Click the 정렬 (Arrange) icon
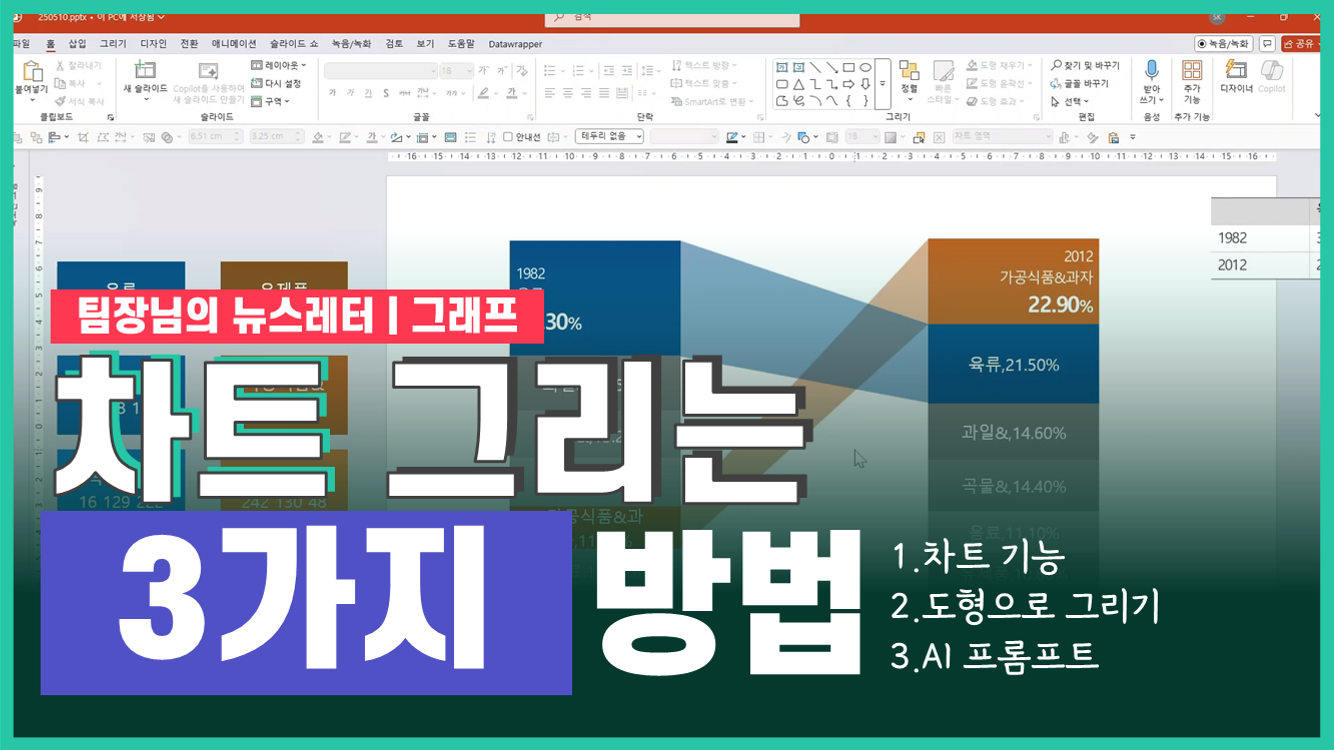The height and width of the screenshot is (750, 1334). [x=909, y=71]
